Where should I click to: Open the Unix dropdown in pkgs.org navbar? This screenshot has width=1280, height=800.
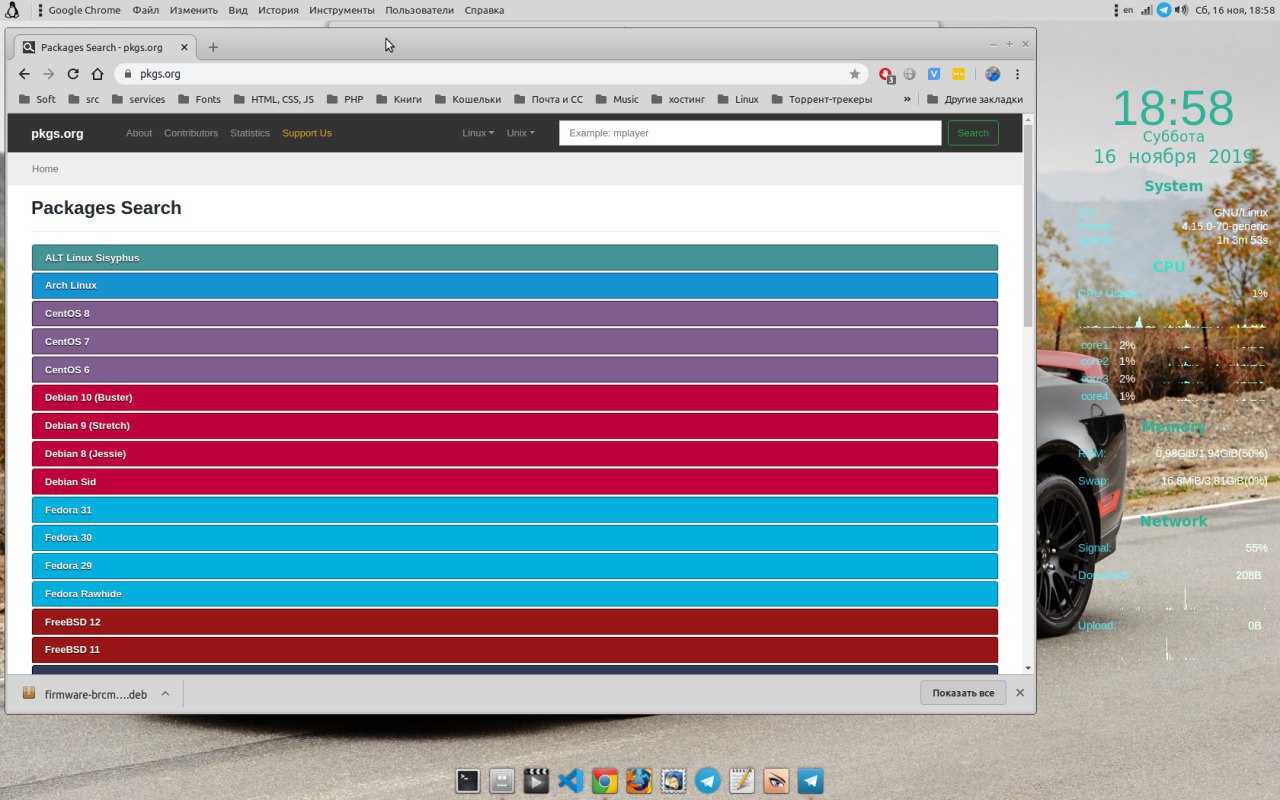[520, 133]
